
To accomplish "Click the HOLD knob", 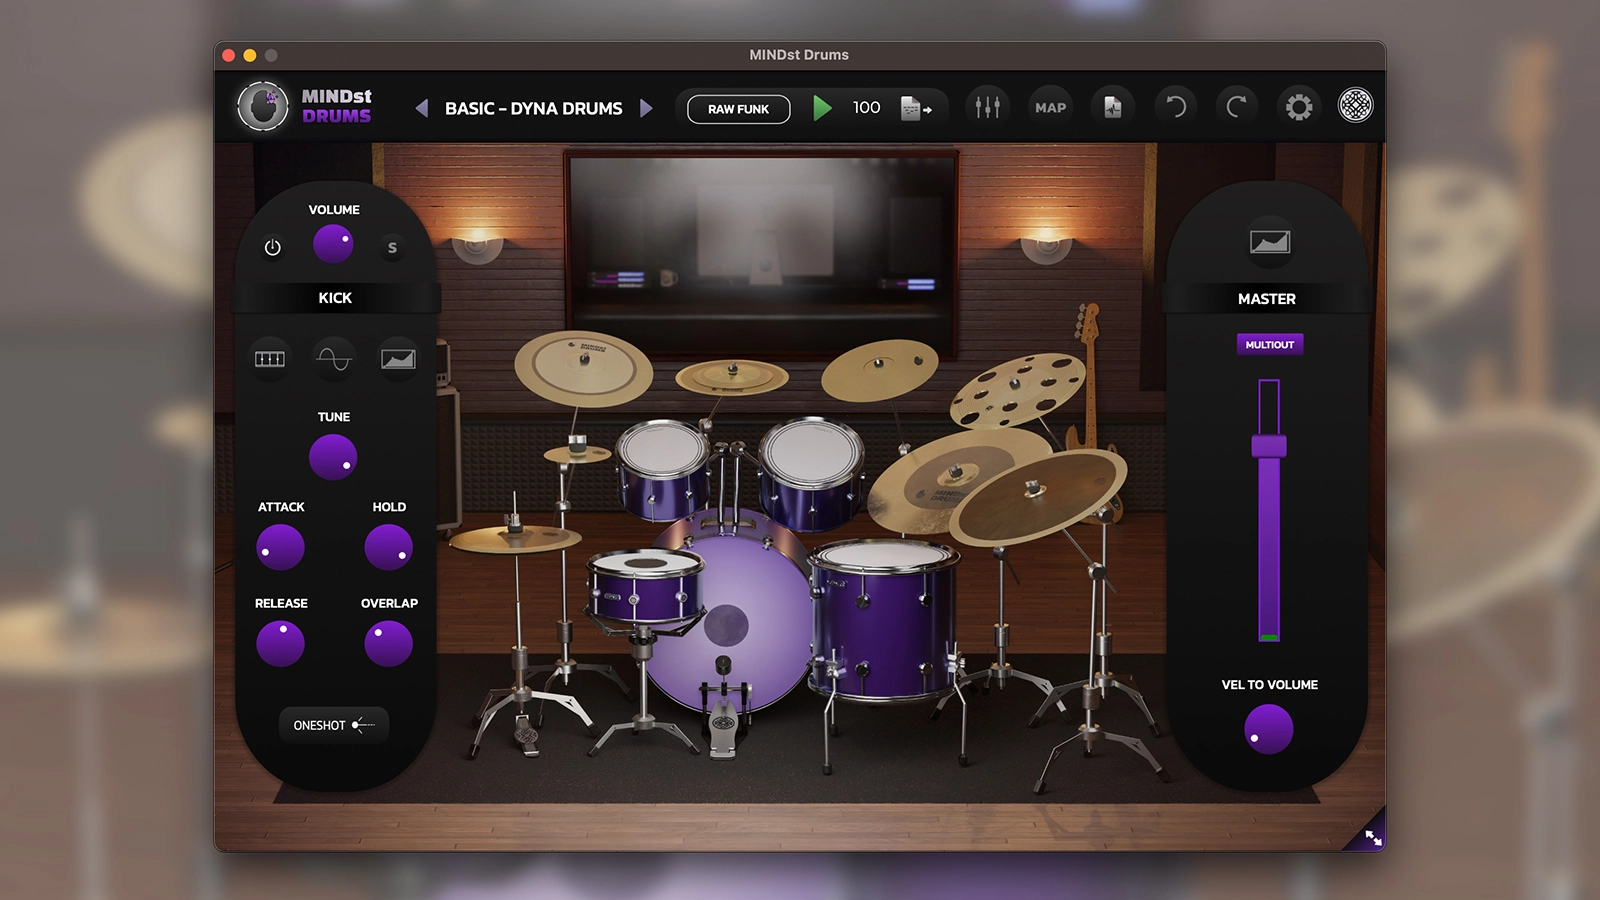I will click(389, 547).
